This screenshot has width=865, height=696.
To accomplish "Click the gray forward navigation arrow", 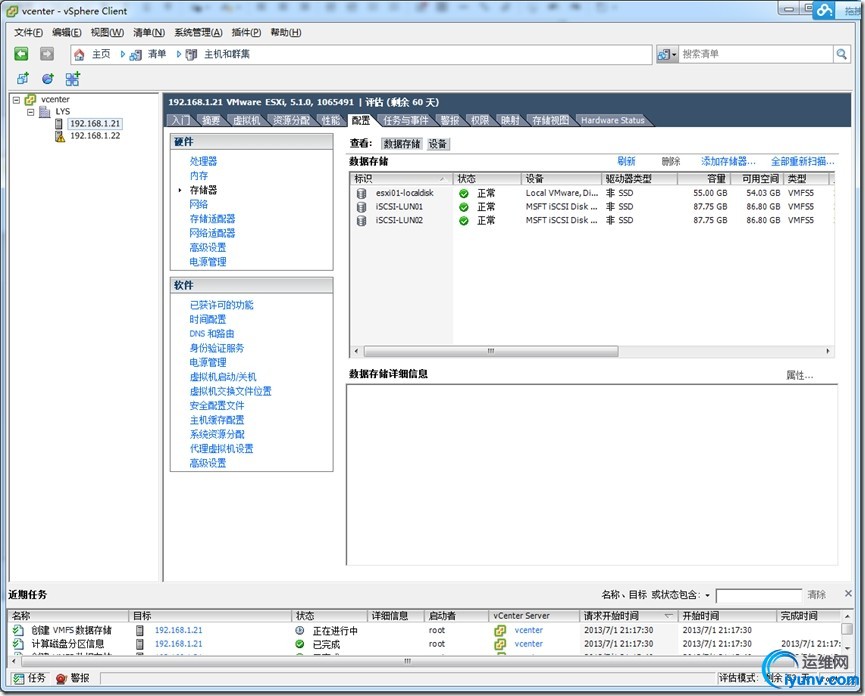I will pos(47,53).
